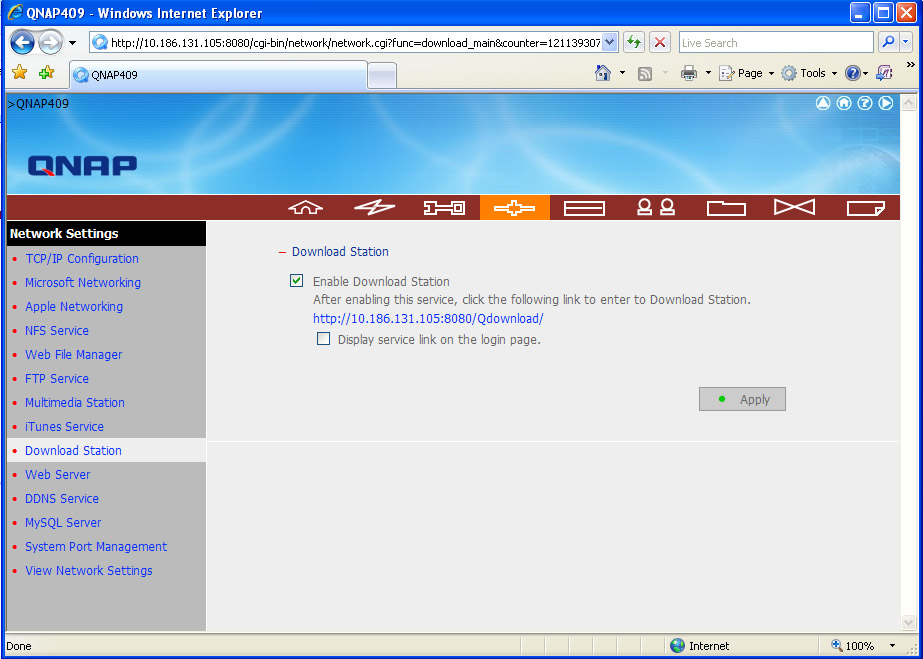
Task: Click the Internet security zone in status bar
Action: click(700, 645)
